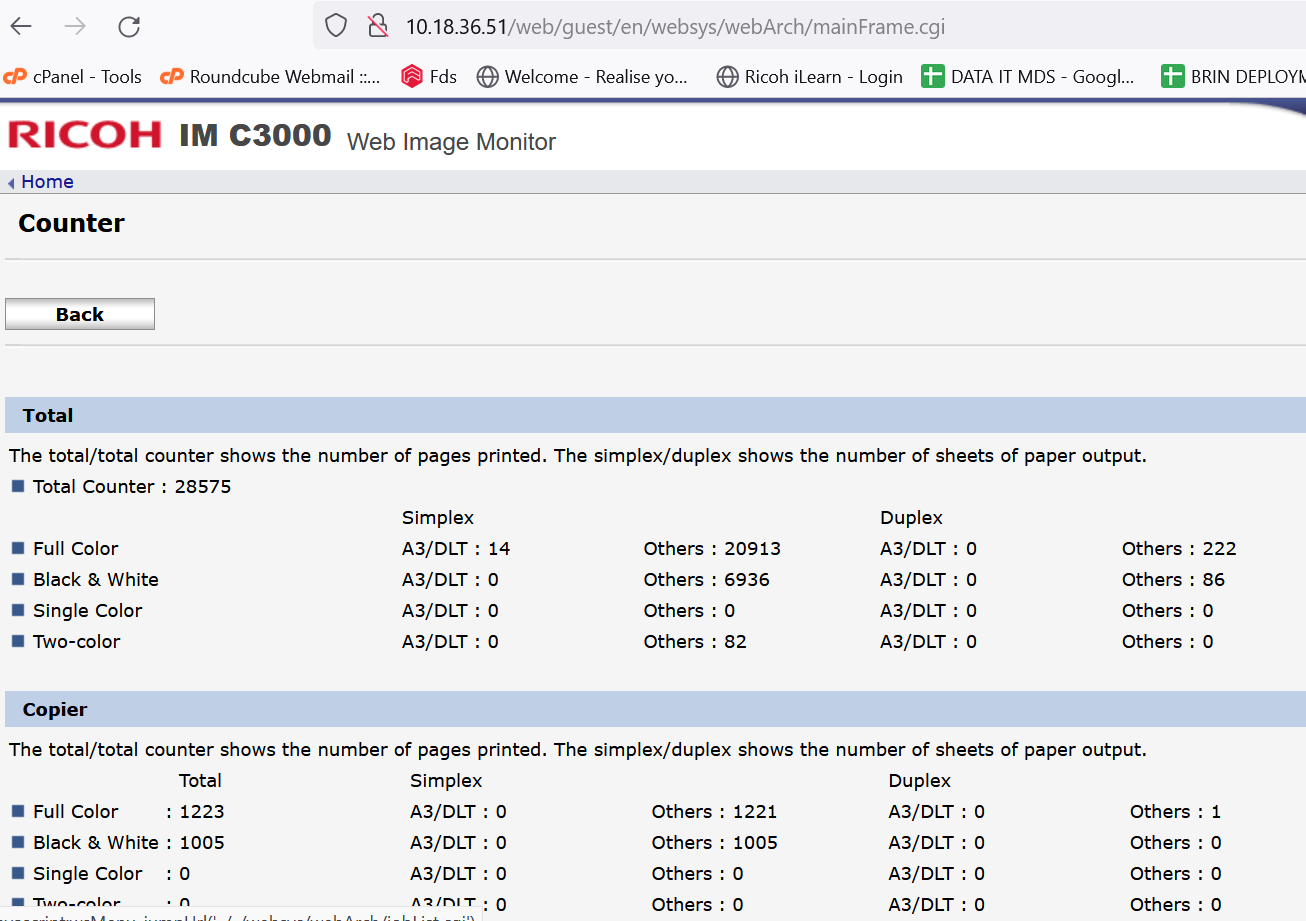
Task: Click Others : 222 duplex value
Action: pos(1179,549)
